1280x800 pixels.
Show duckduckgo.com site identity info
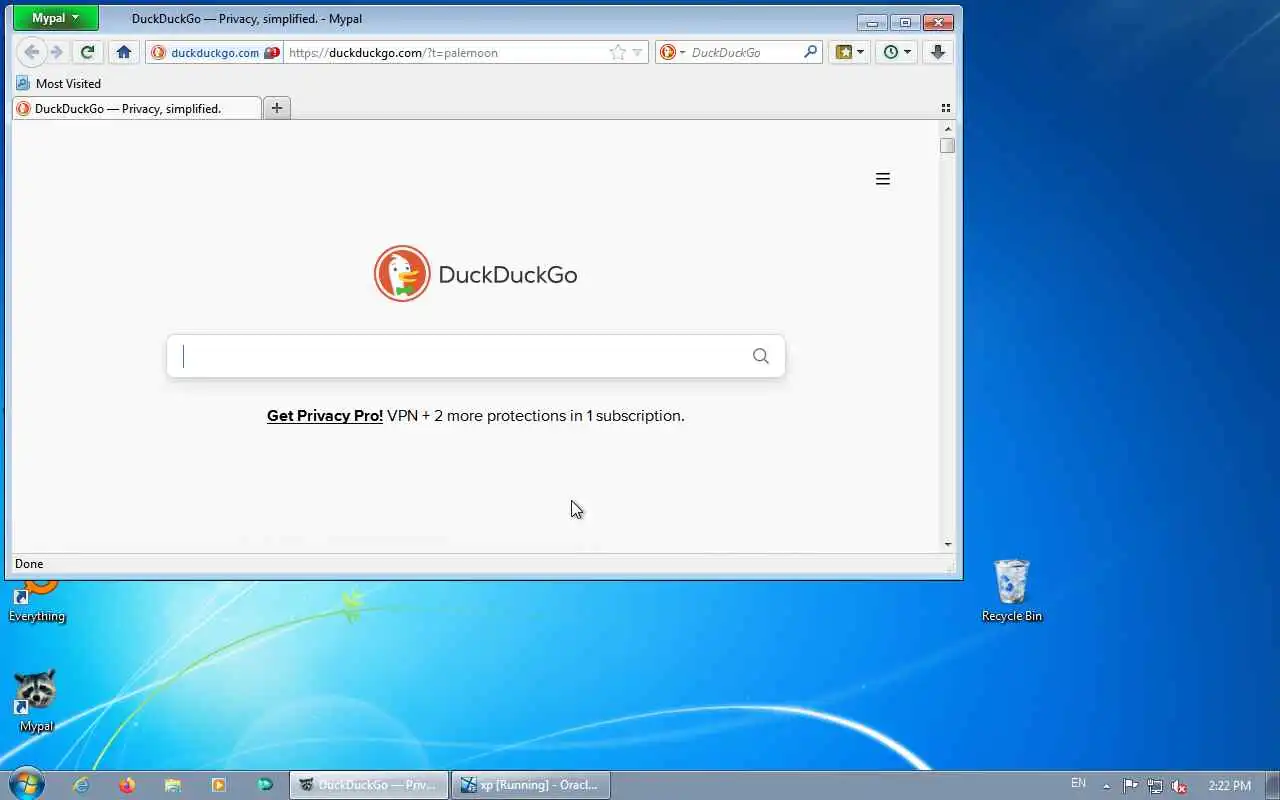click(x=214, y=53)
